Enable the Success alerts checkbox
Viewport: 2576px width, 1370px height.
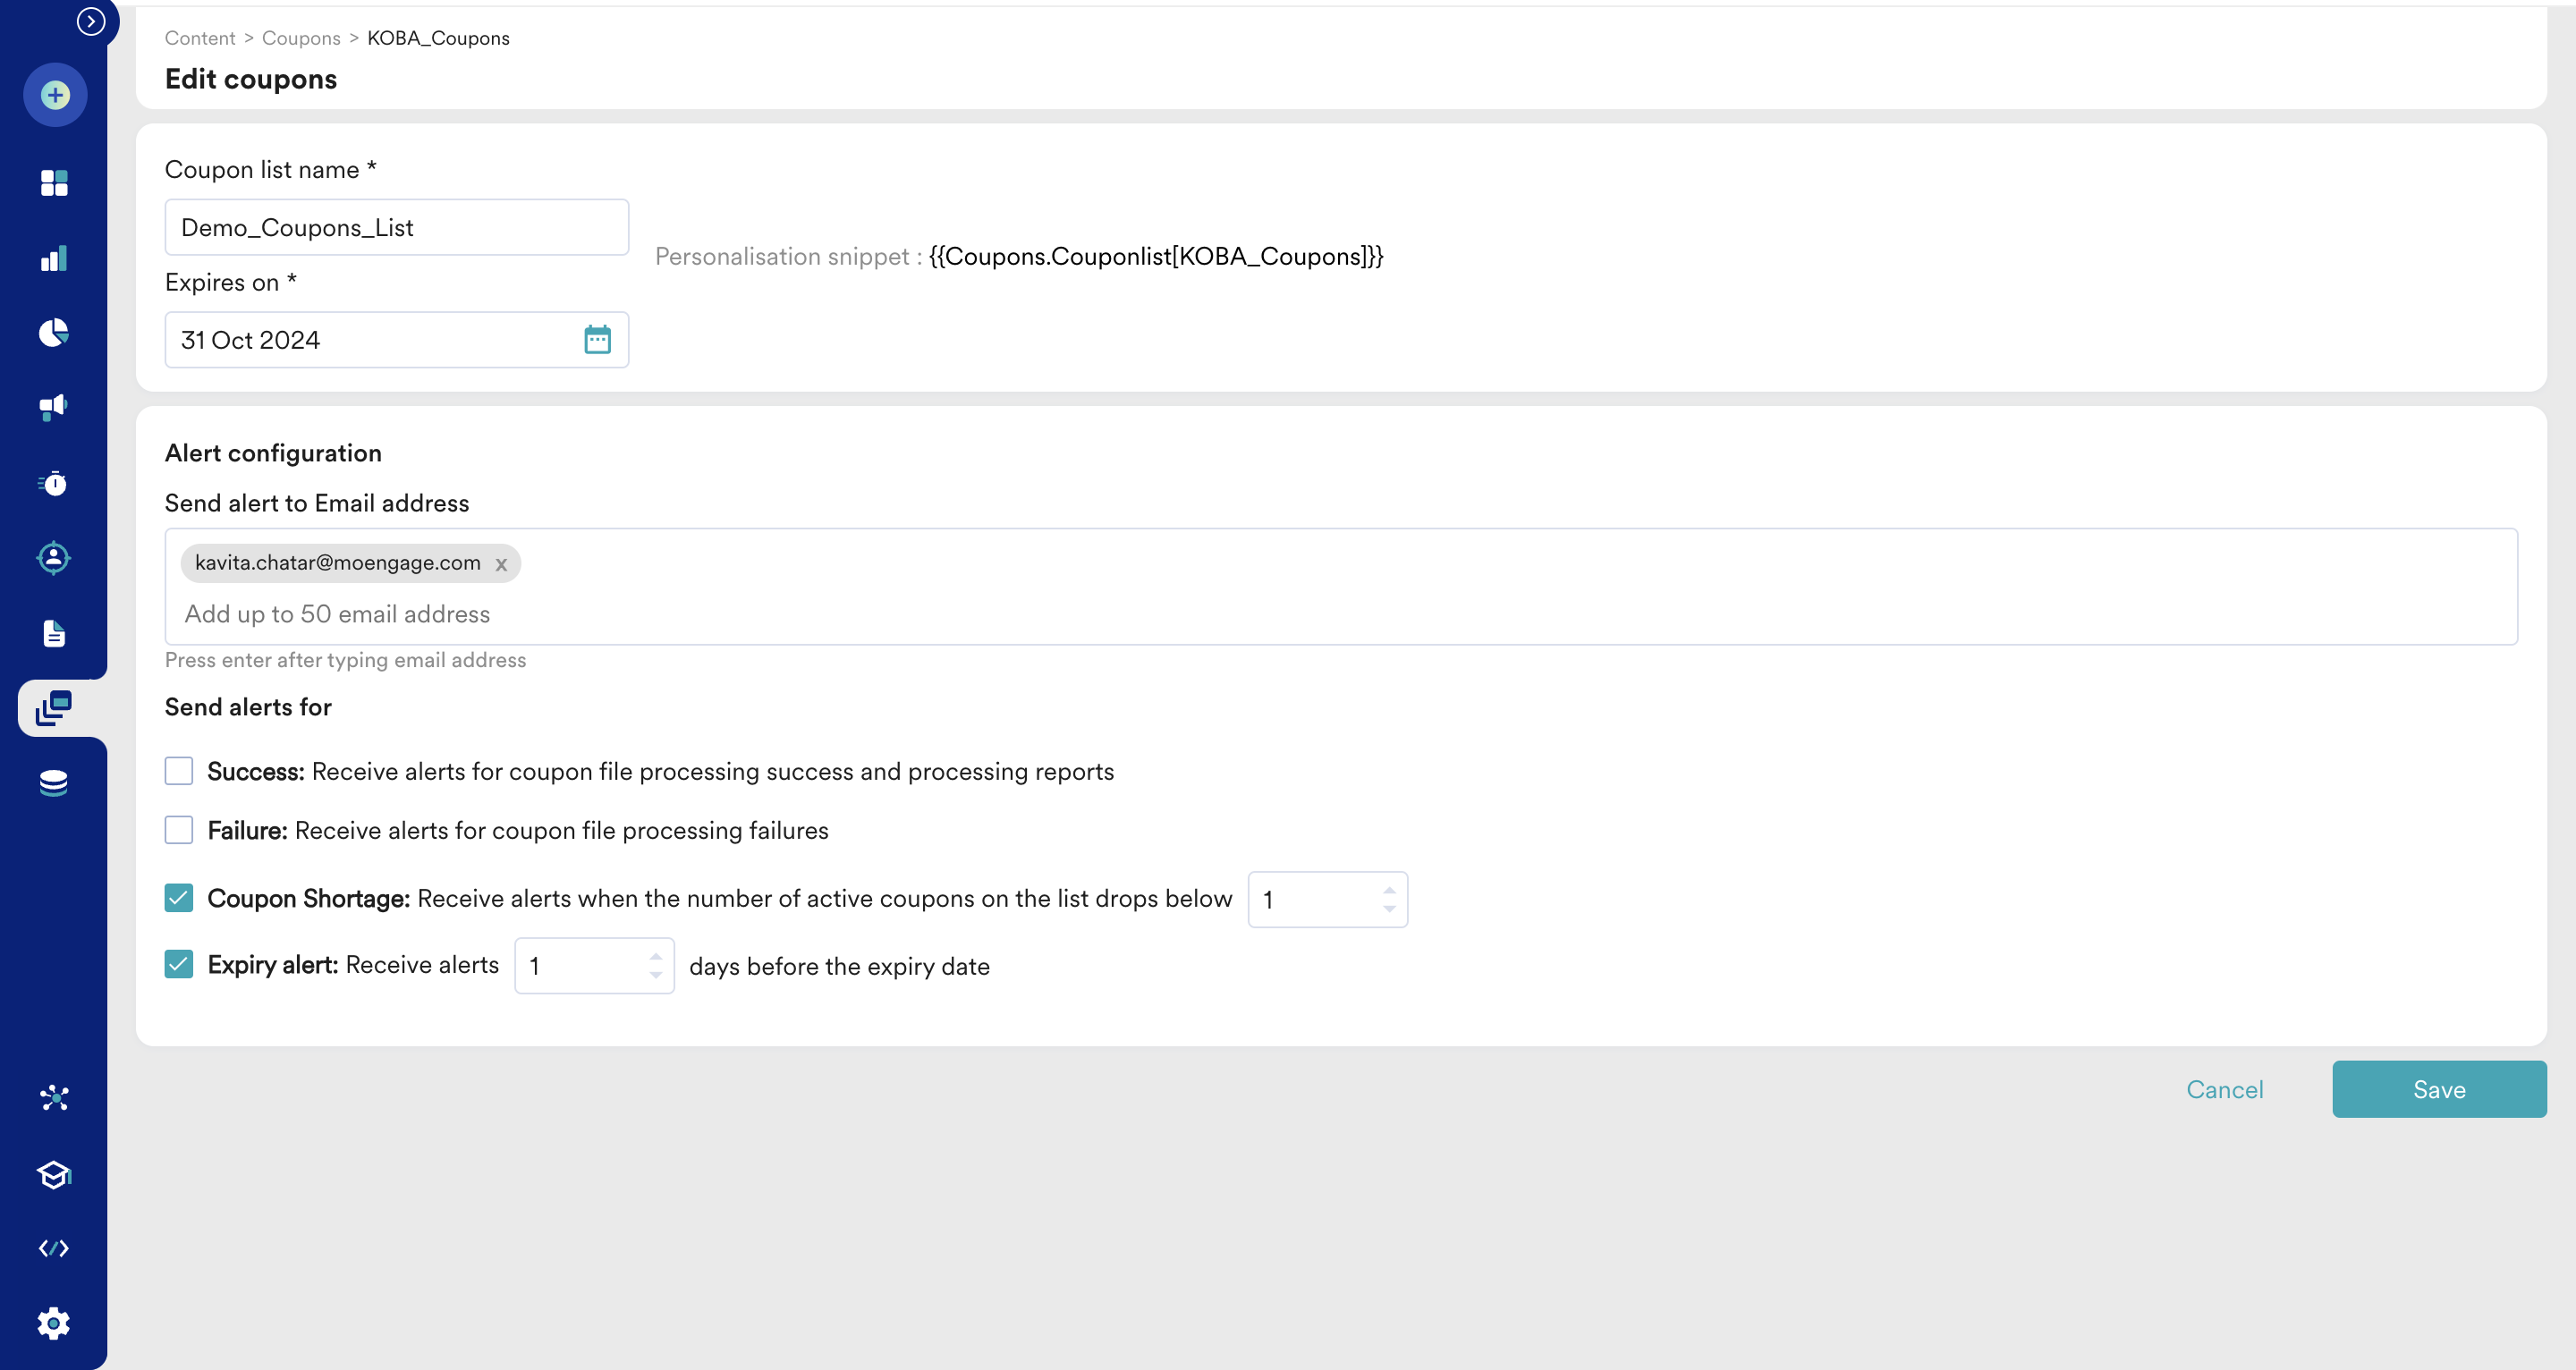point(179,771)
